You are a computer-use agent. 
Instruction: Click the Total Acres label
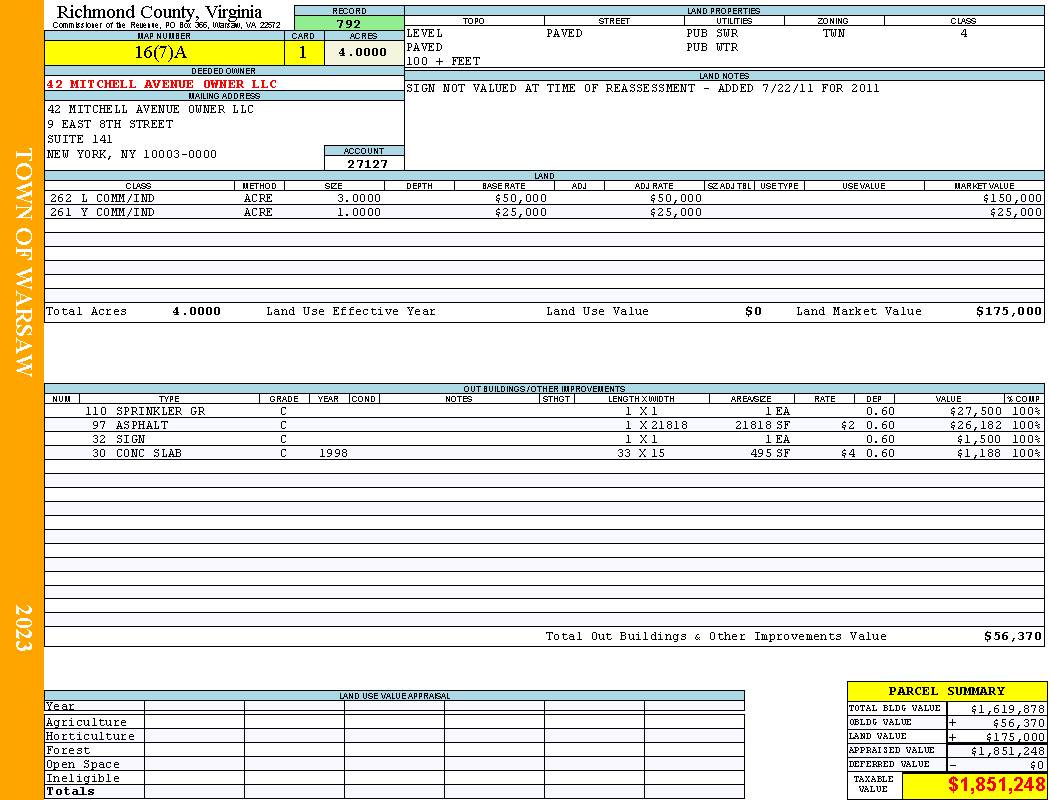point(86,311)
